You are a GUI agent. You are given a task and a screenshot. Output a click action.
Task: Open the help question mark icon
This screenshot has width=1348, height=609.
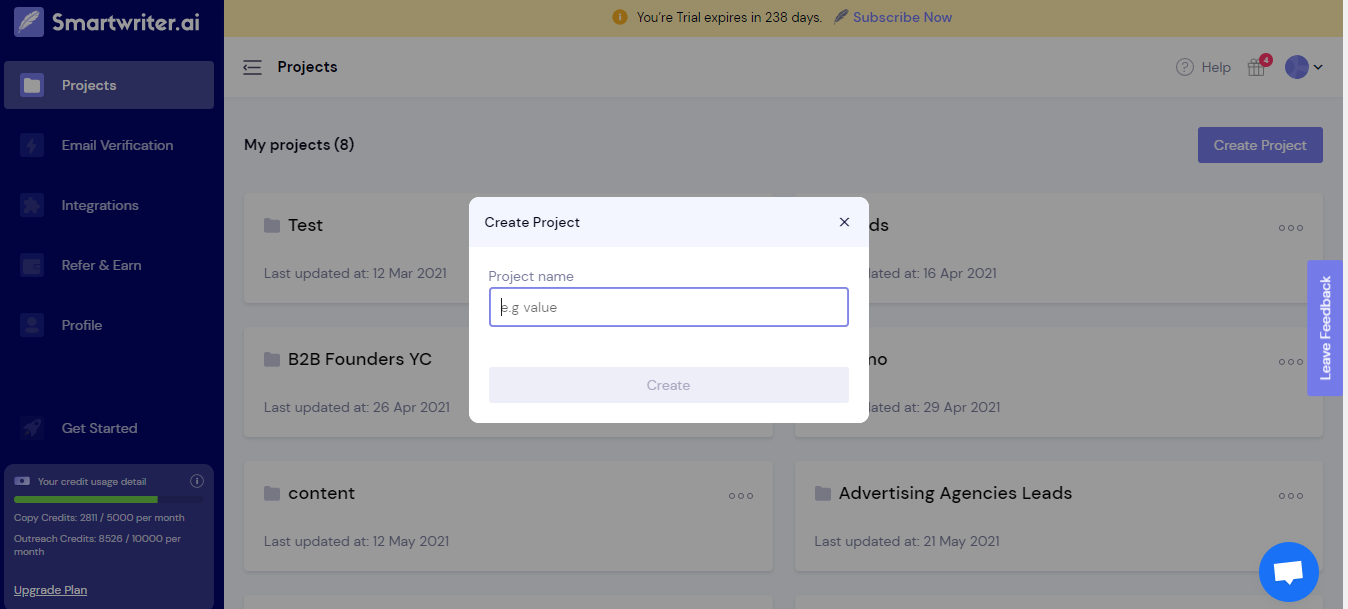[x=1185, y=67]
